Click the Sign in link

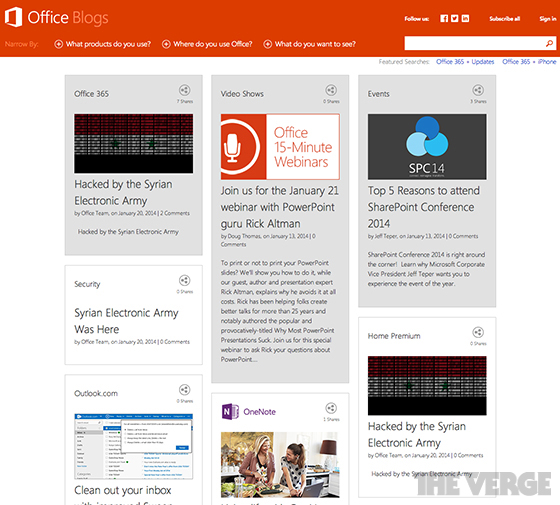coord(548,19)
